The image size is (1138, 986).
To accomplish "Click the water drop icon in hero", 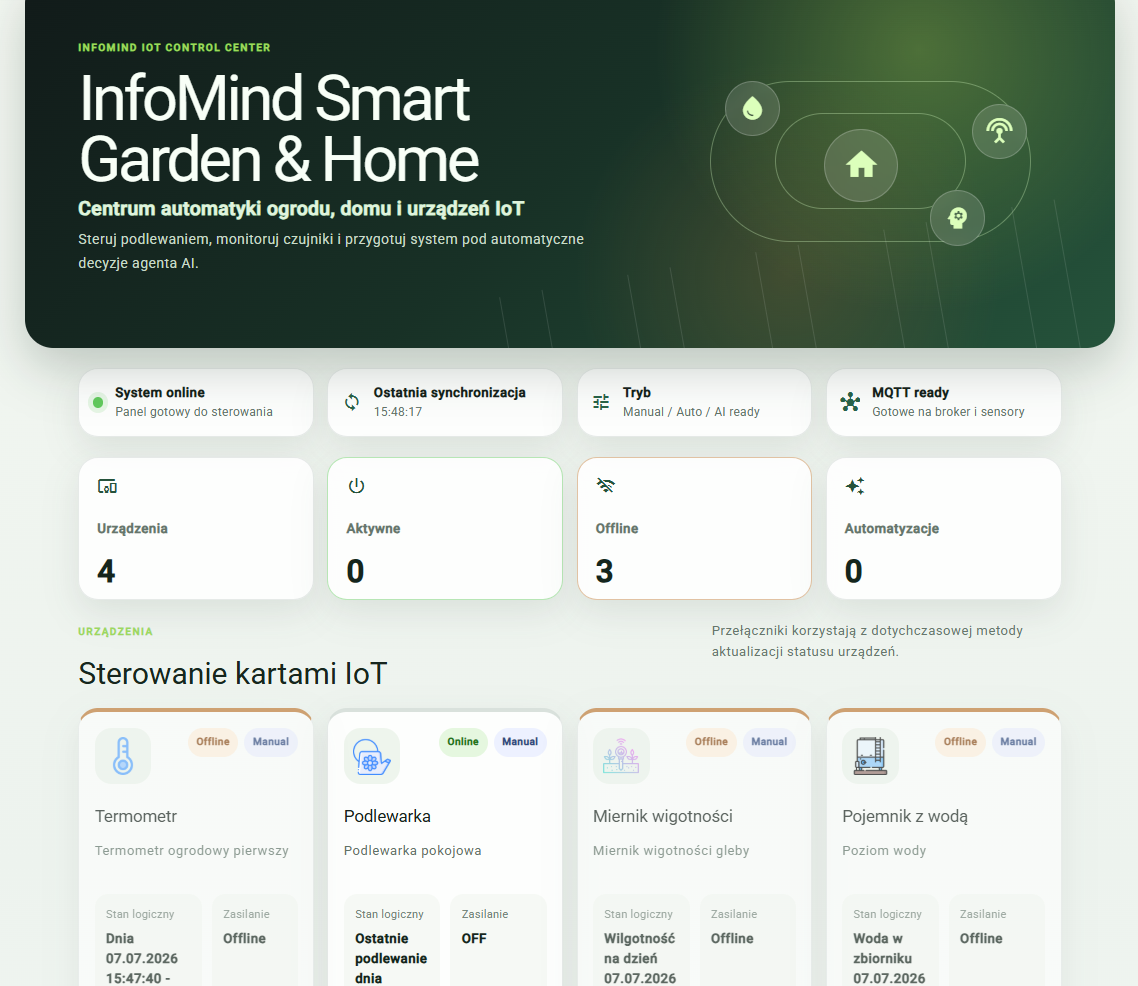I will point(753,109).
